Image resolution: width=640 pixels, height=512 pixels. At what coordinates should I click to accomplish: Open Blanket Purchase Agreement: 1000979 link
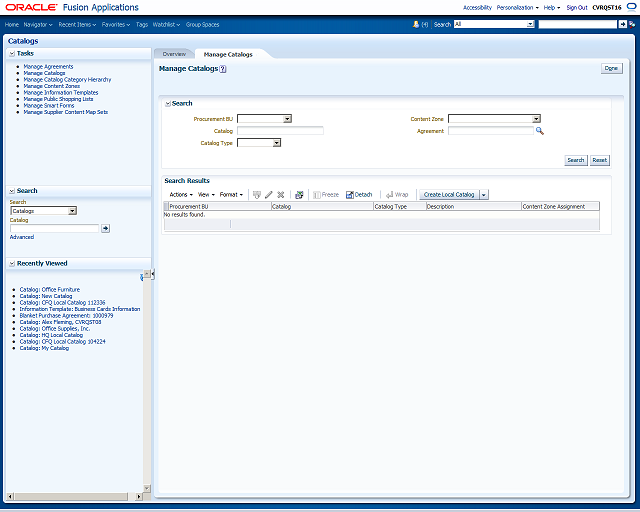pyautogui.click(x=67, y=316)
